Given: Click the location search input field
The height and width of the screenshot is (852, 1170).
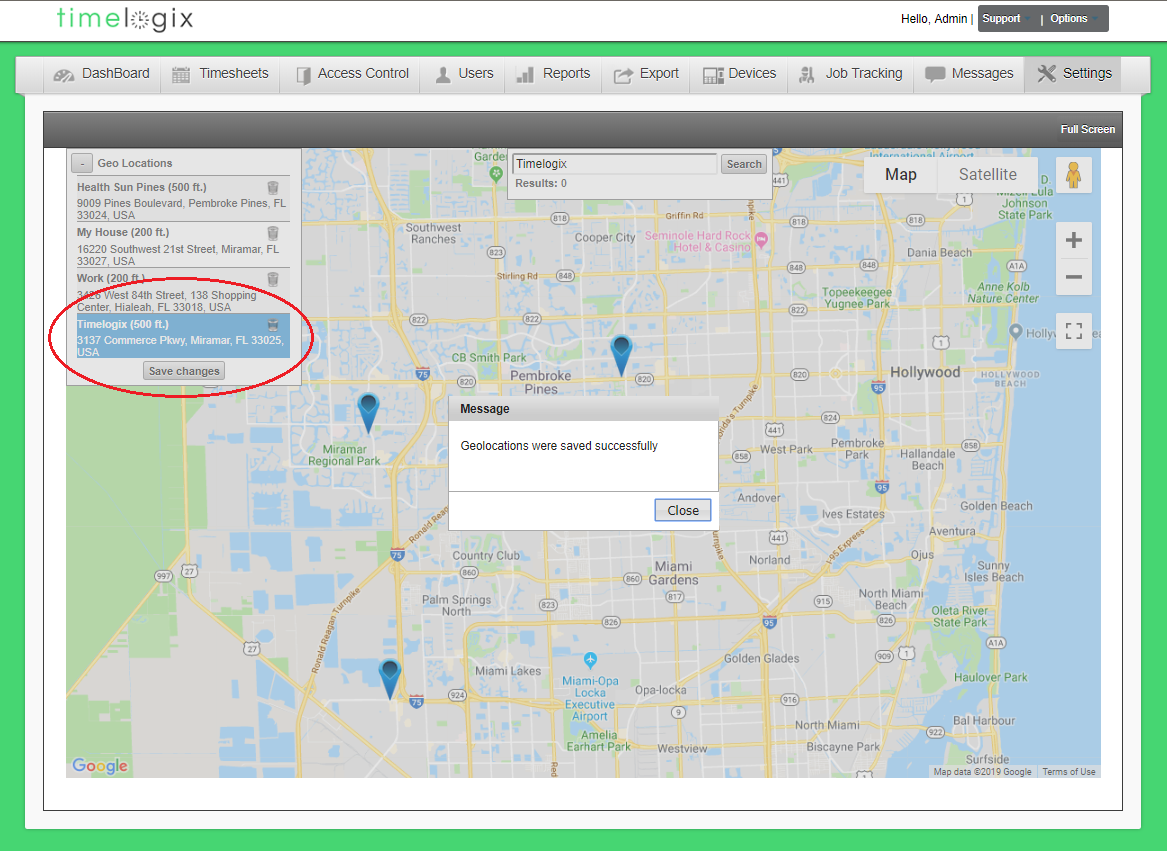Looking at the screenshot, I should pyautogui.click(x=615, y=164).
